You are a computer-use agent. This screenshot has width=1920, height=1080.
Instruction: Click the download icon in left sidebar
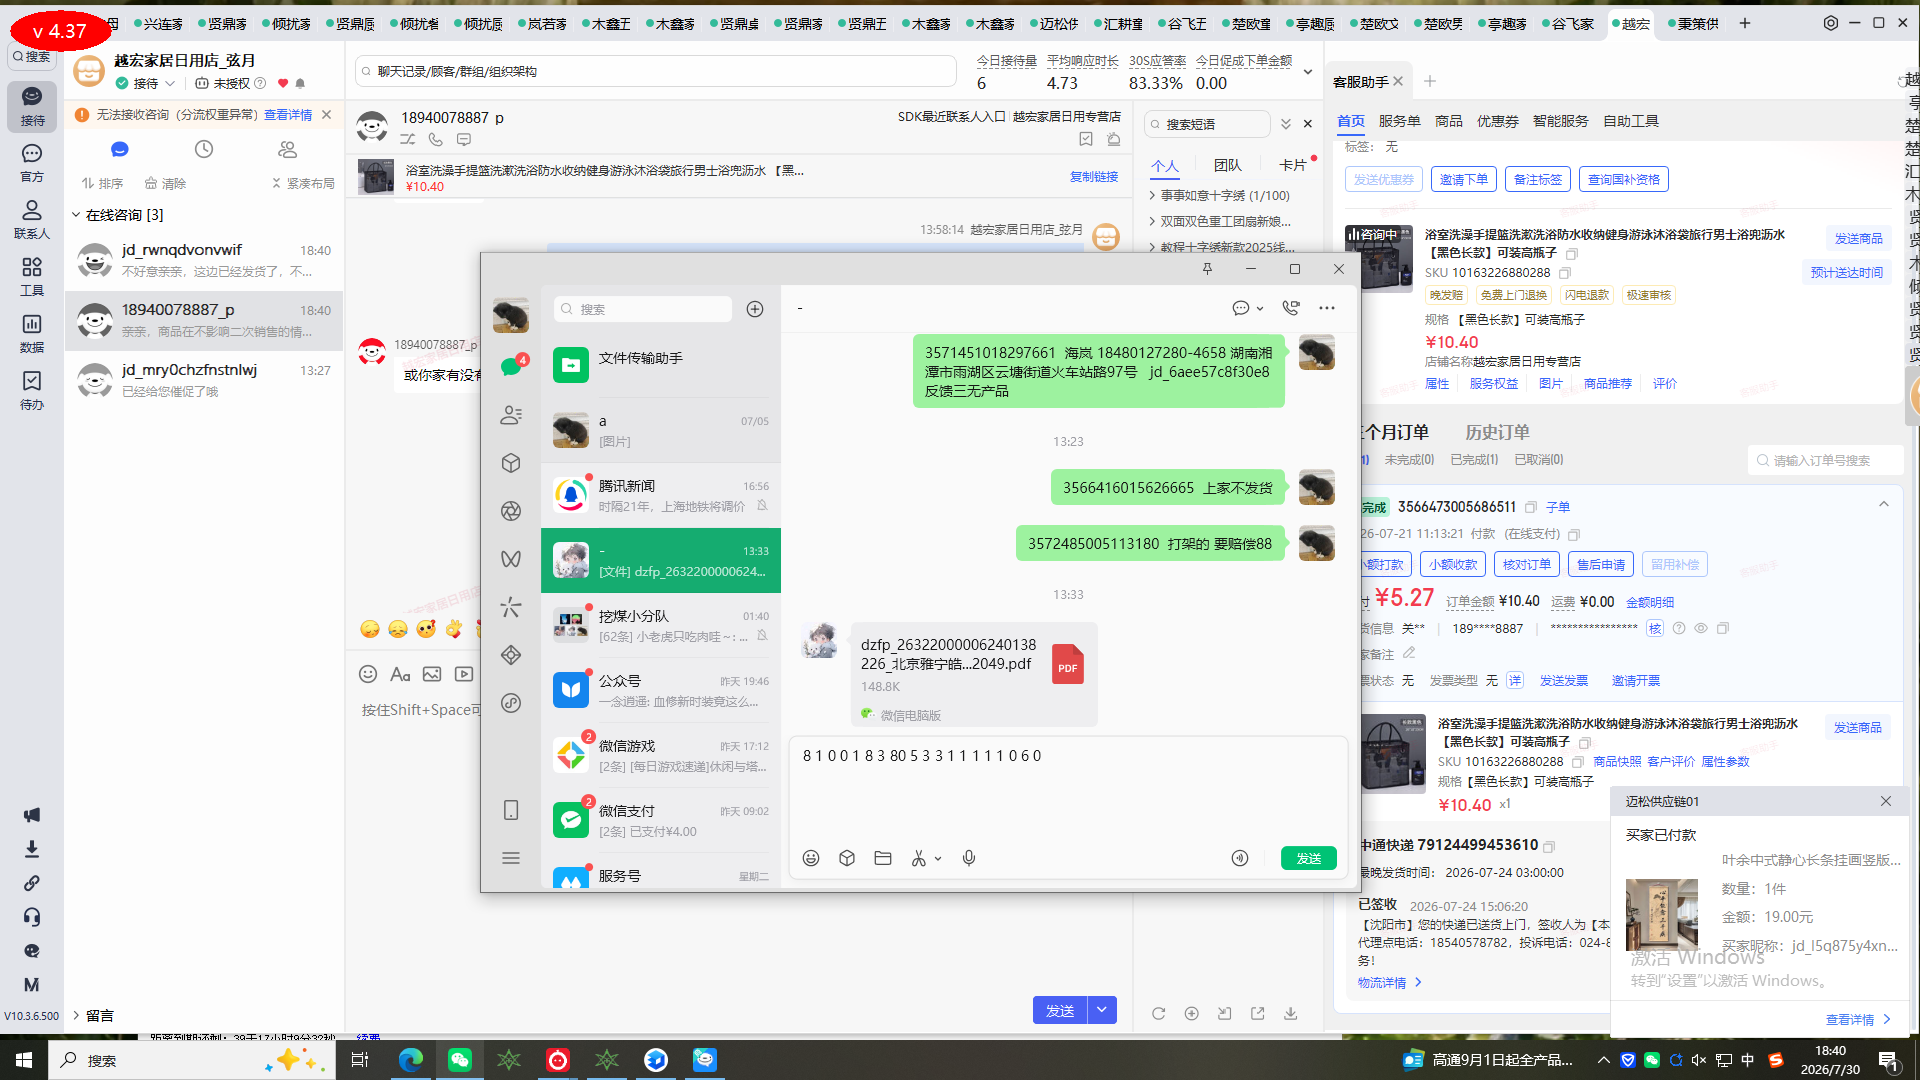[x=32, y=849]
